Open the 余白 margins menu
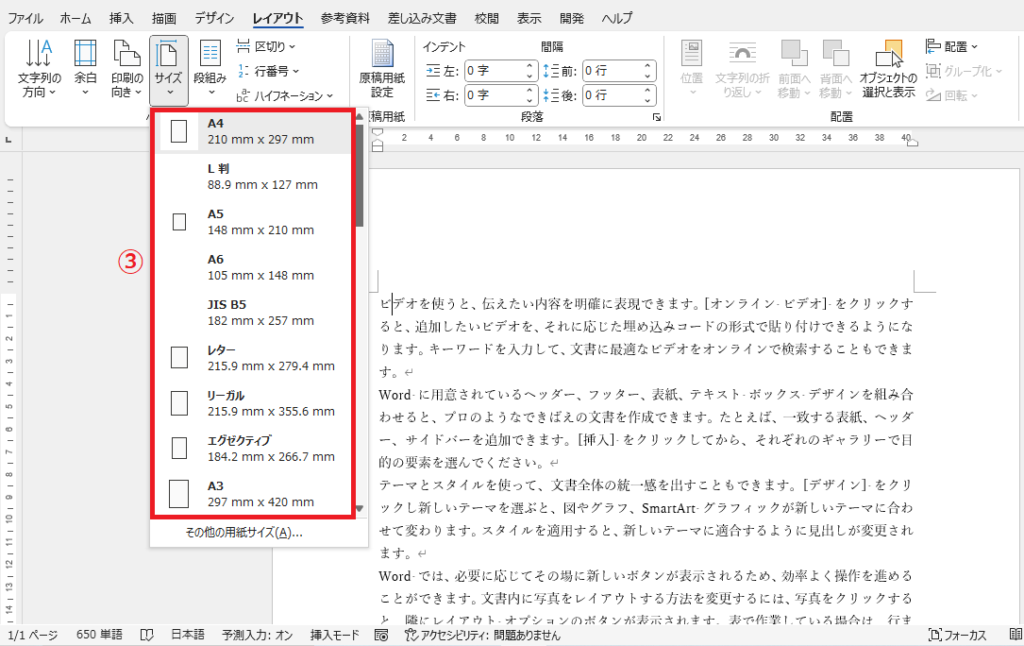1024x646 pixels. (x=85, y=70)
